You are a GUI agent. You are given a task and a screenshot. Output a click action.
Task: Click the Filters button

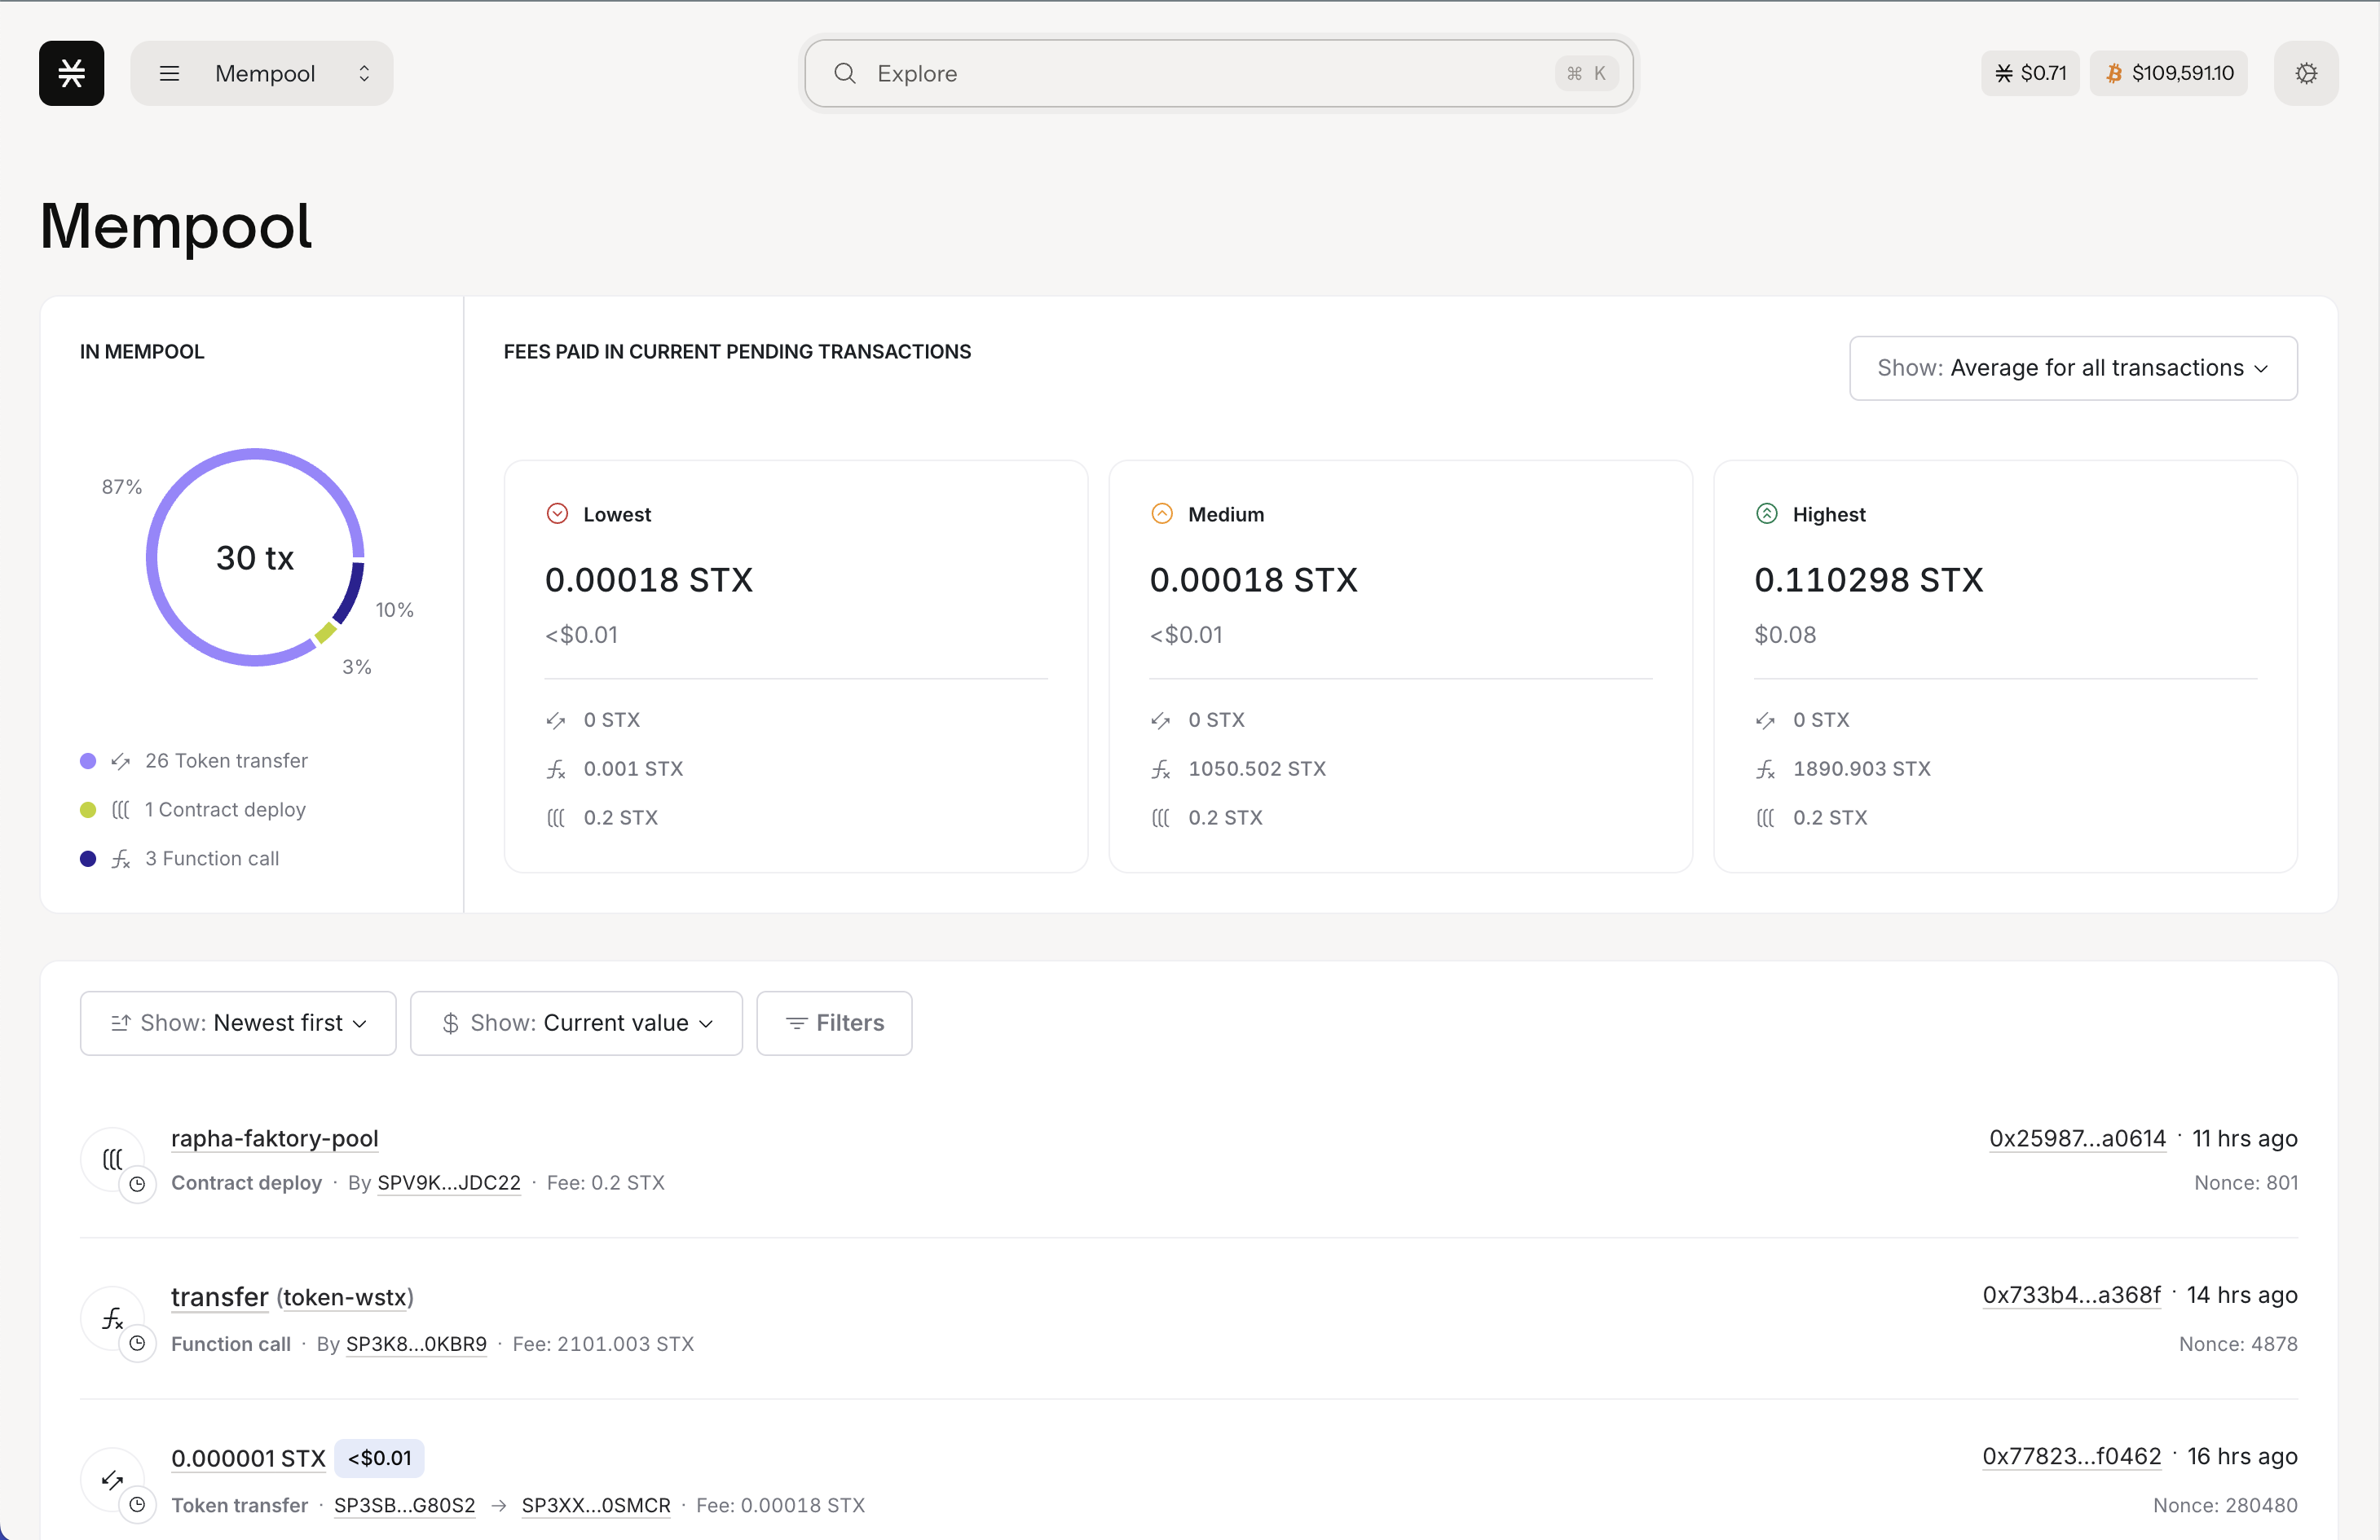coord(834,1023)
